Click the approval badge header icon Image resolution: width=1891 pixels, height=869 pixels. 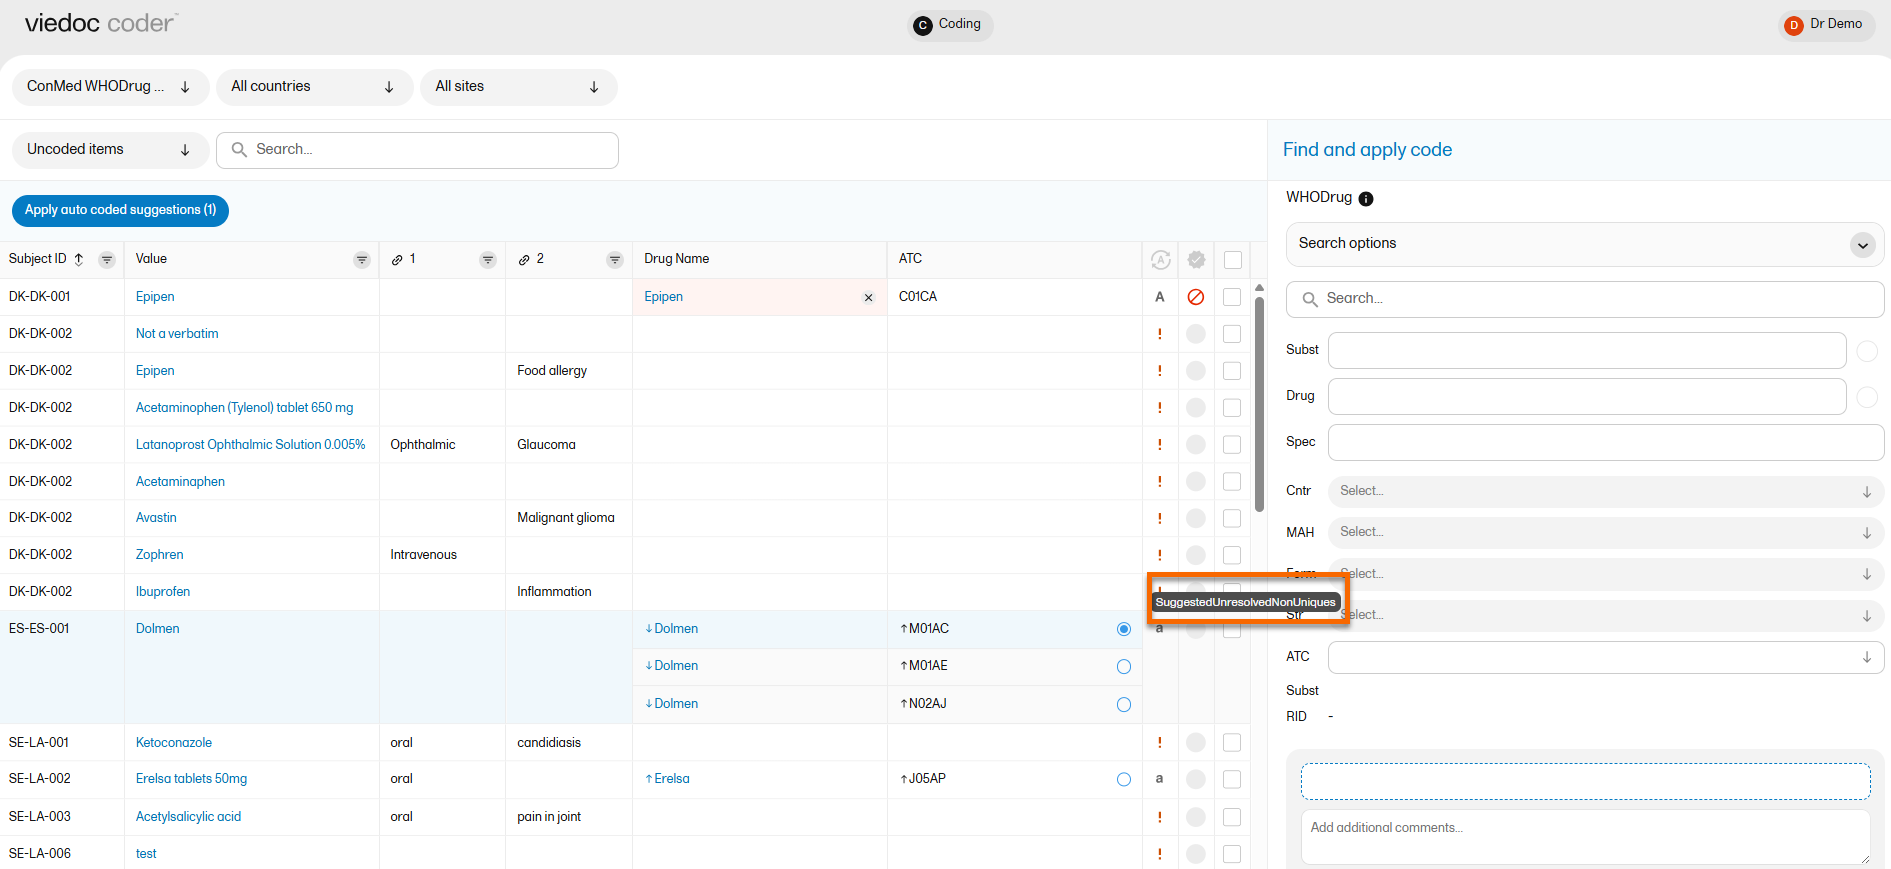coord(1196,260)
